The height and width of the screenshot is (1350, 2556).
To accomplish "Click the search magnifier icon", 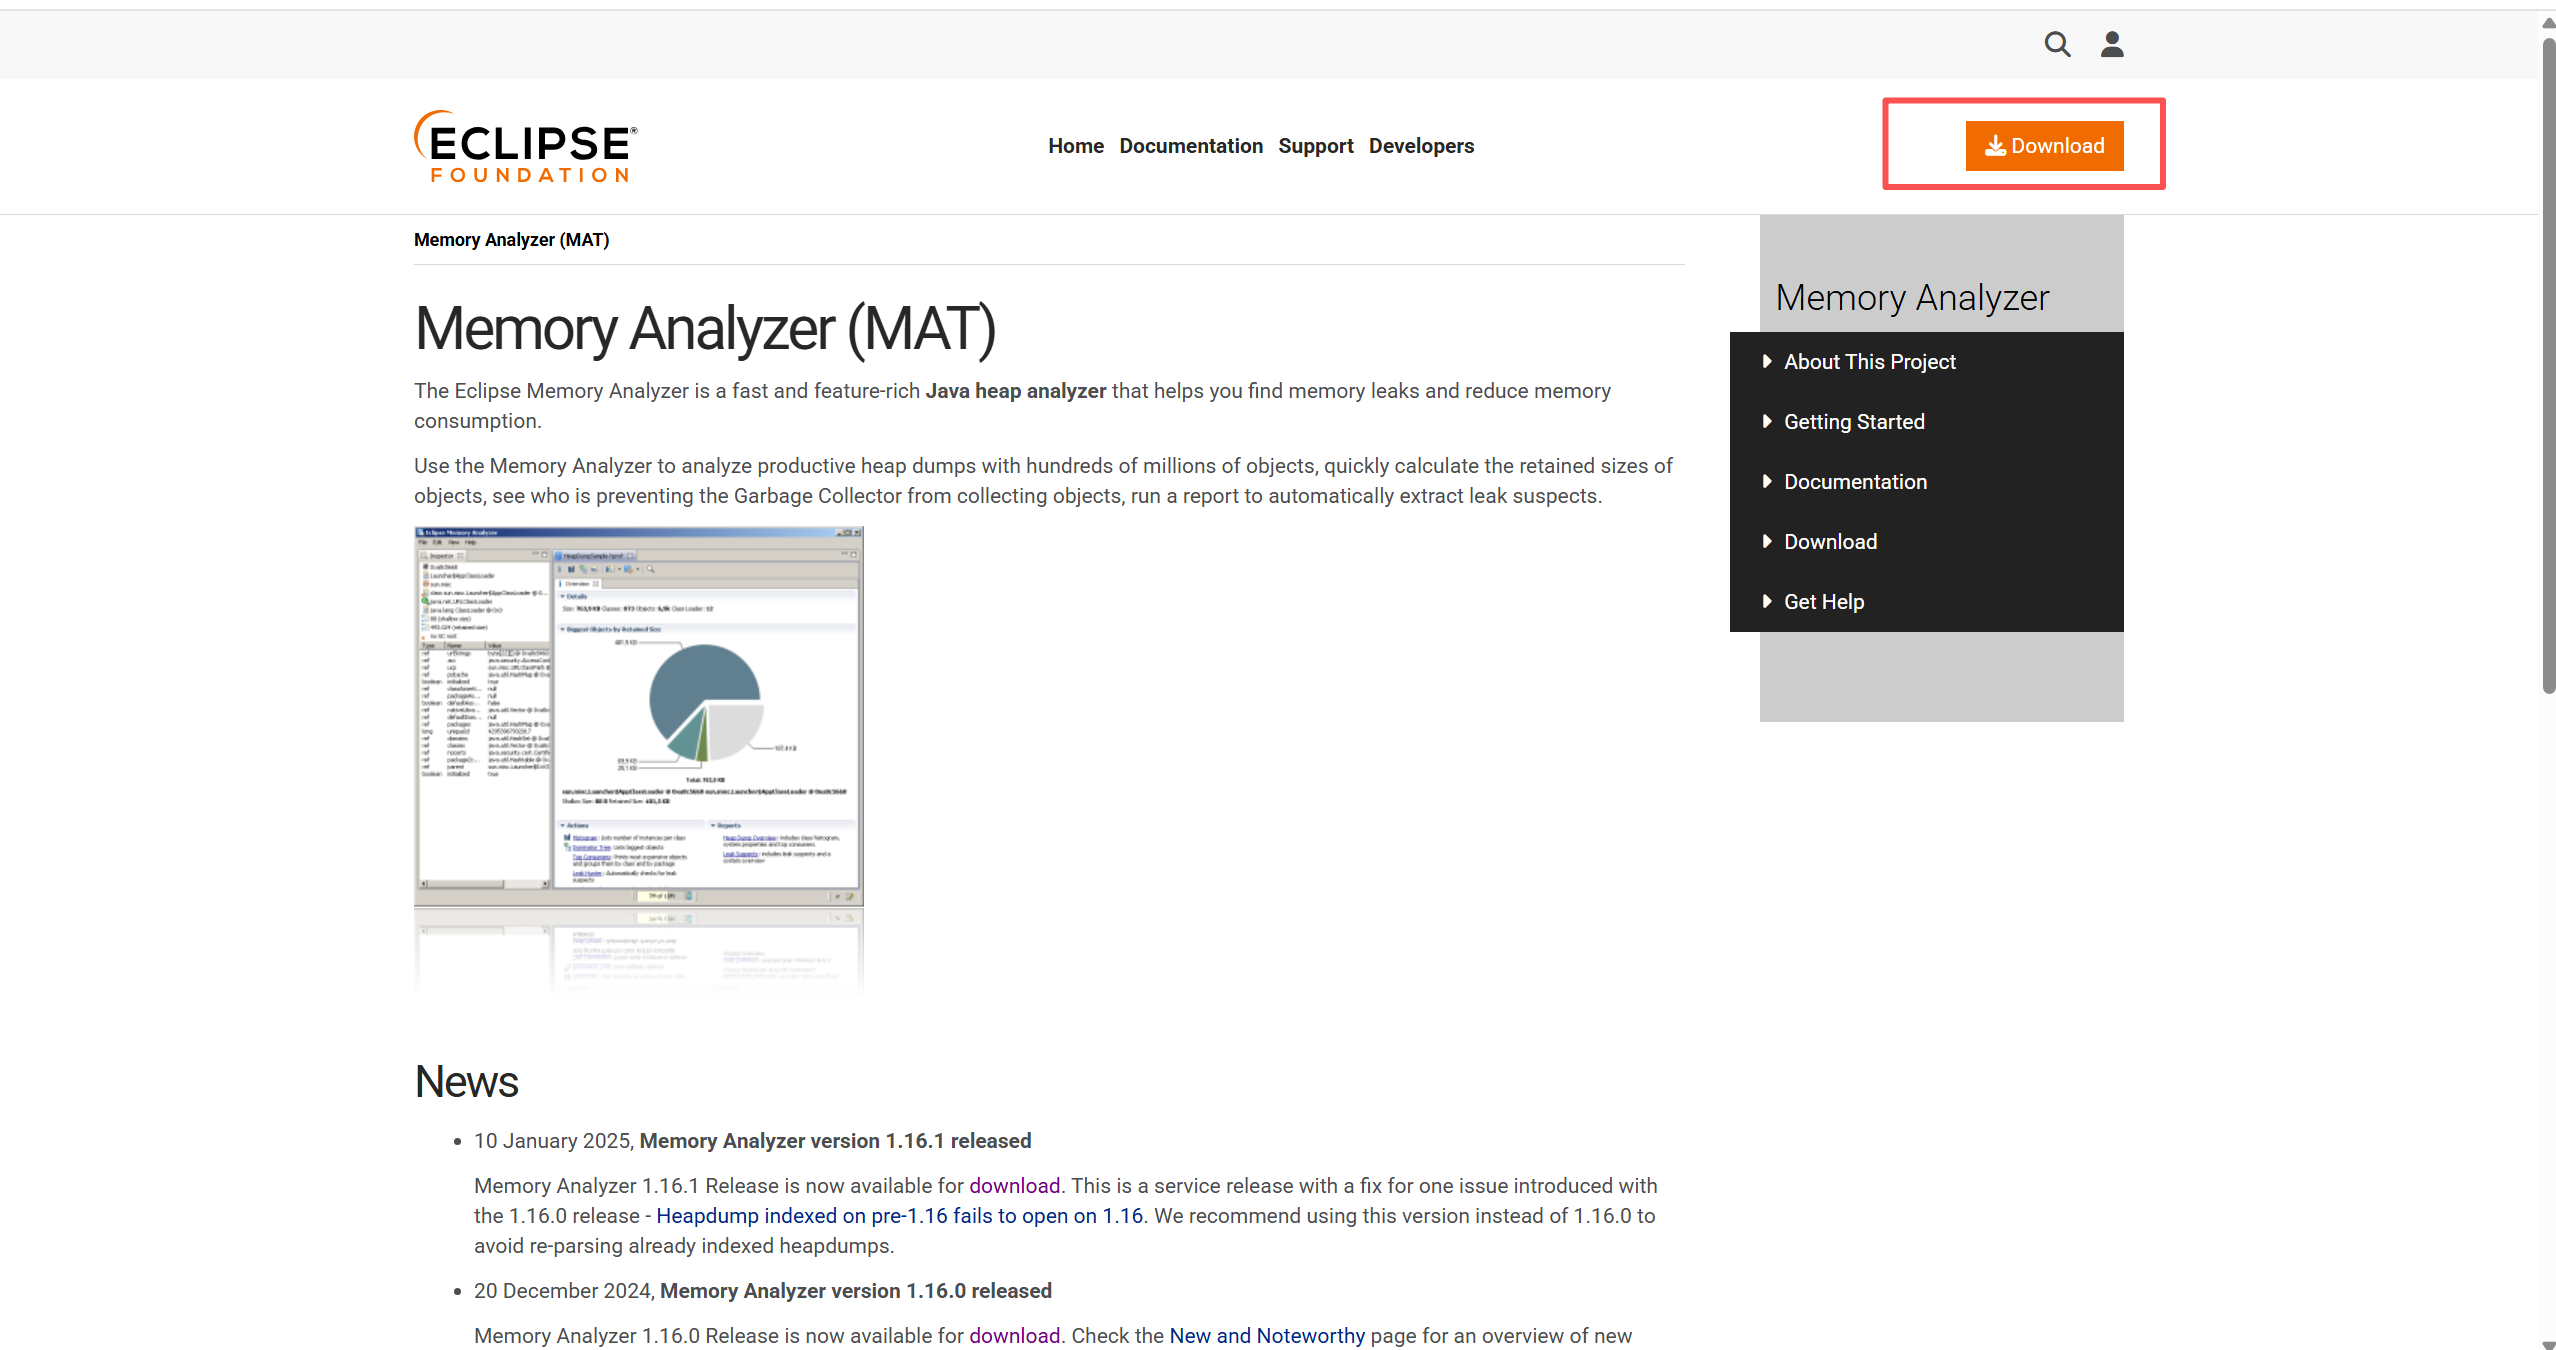I will coord(2057,44).
